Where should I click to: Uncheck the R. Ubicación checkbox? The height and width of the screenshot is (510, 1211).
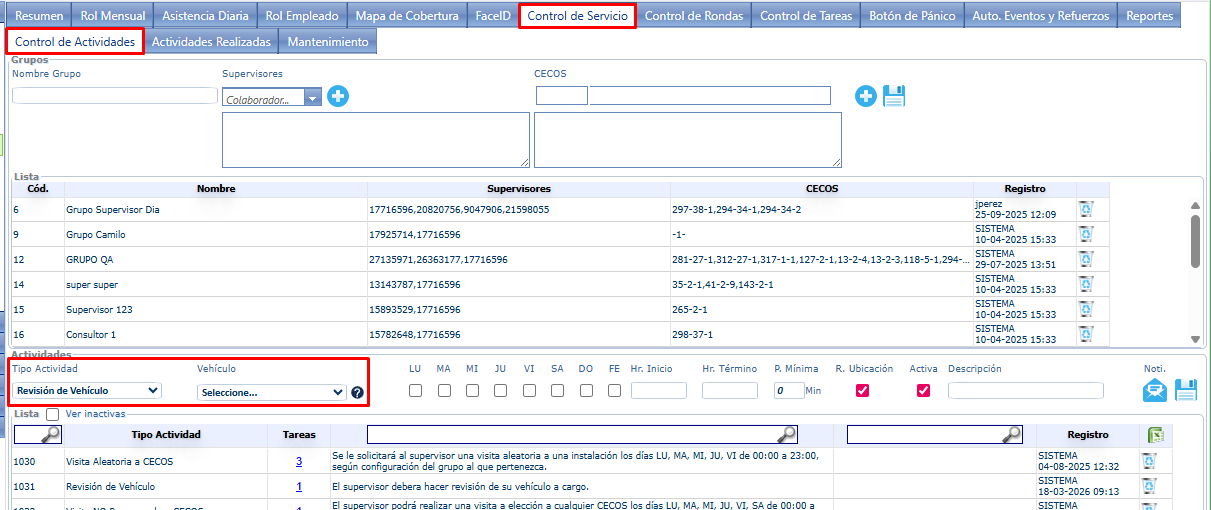[x=863, y=391]
